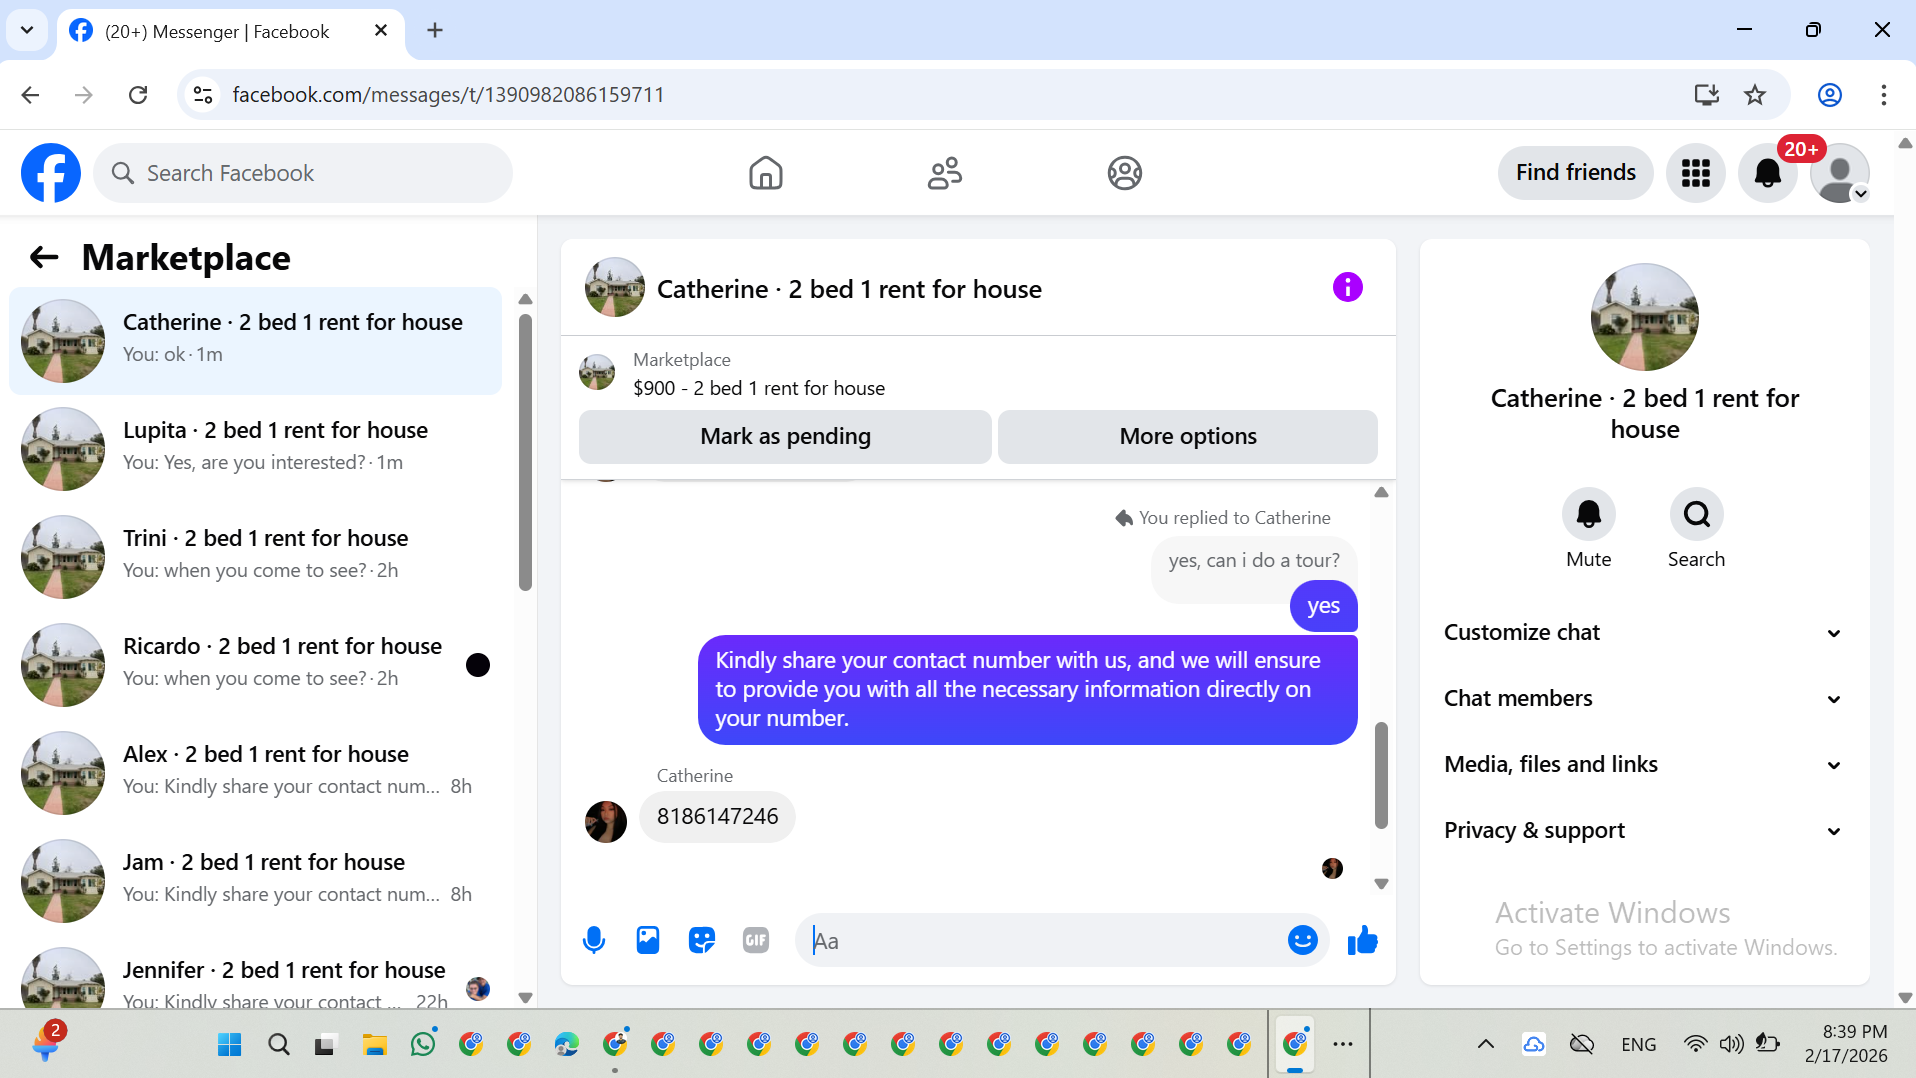Bookmark this page with the star icon
This screenshot has height=1078, width=1916.
(x=1755, y=95)
